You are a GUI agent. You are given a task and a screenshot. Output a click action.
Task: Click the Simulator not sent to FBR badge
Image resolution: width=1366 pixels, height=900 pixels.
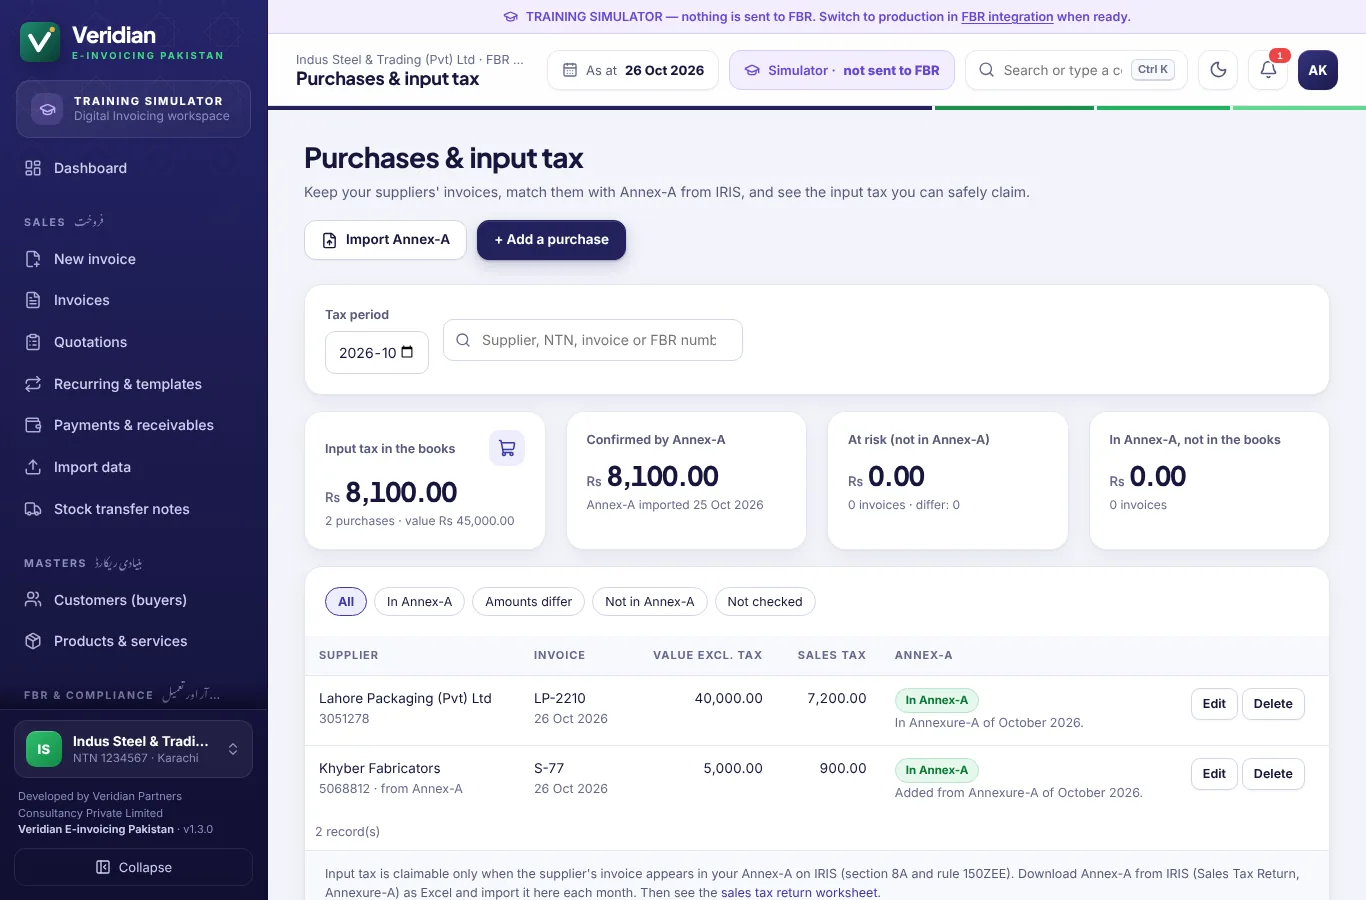[842, 70]
